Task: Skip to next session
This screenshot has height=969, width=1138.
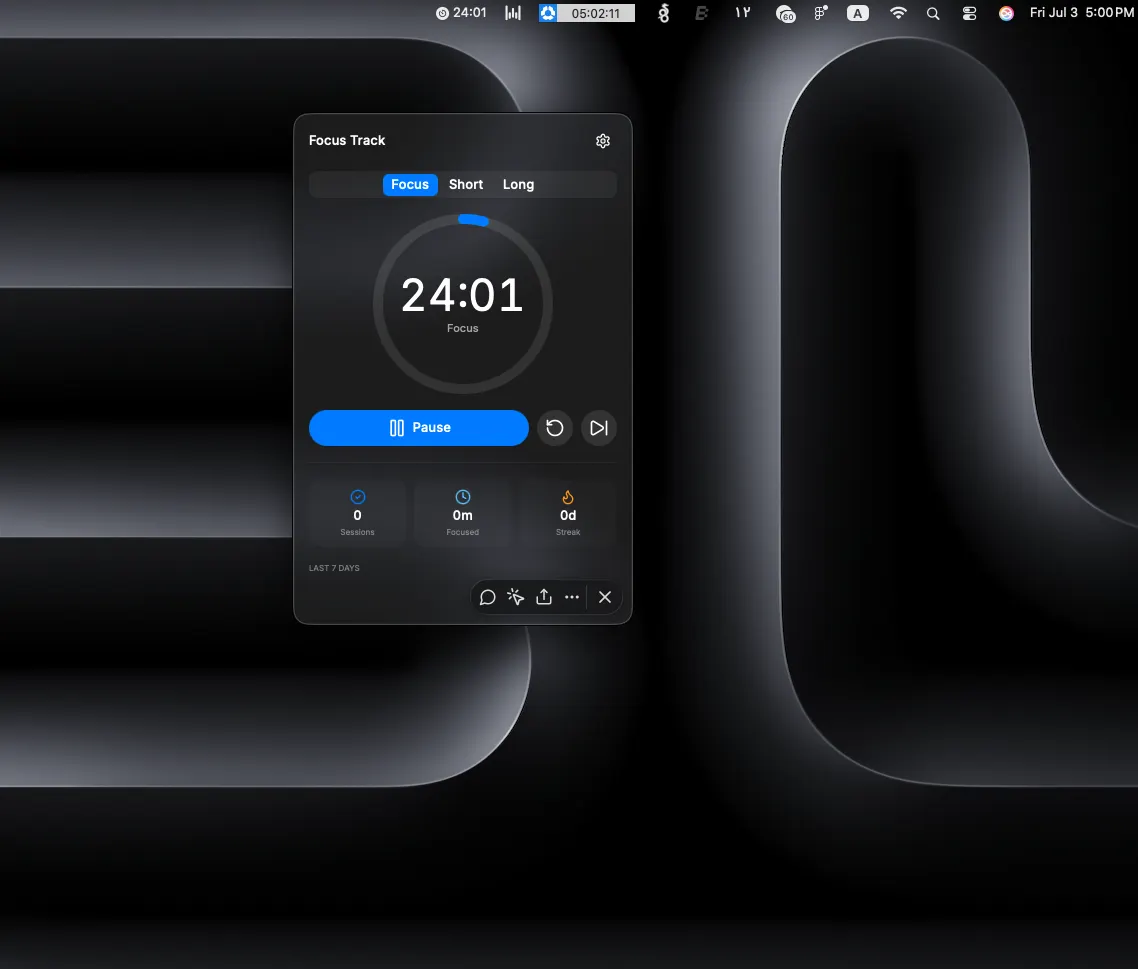Action: point(599,428)
